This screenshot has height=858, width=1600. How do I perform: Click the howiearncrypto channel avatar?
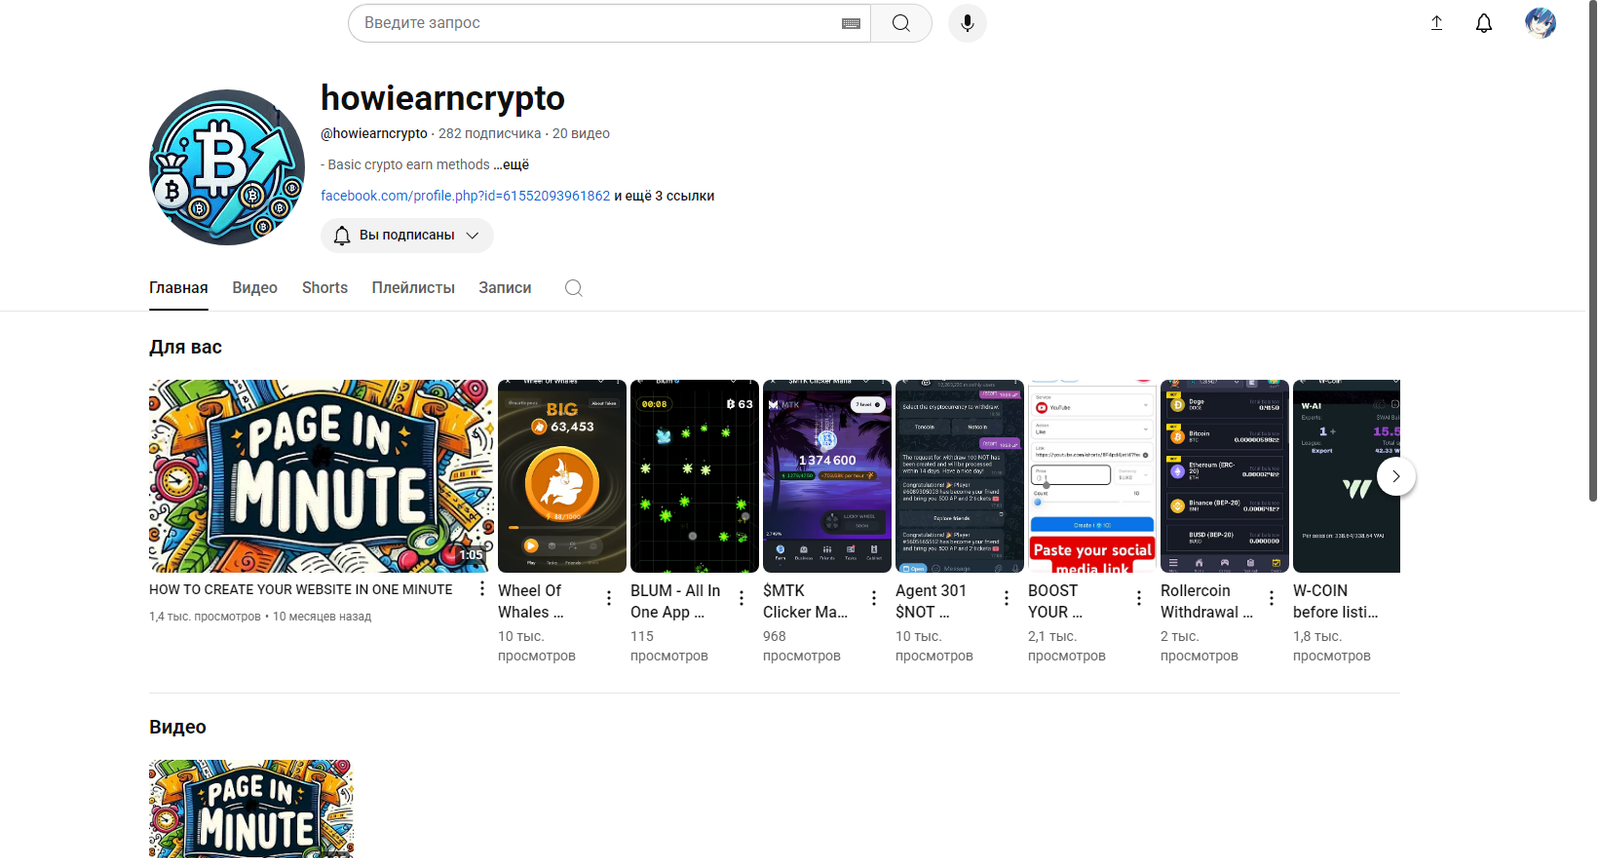227,167
